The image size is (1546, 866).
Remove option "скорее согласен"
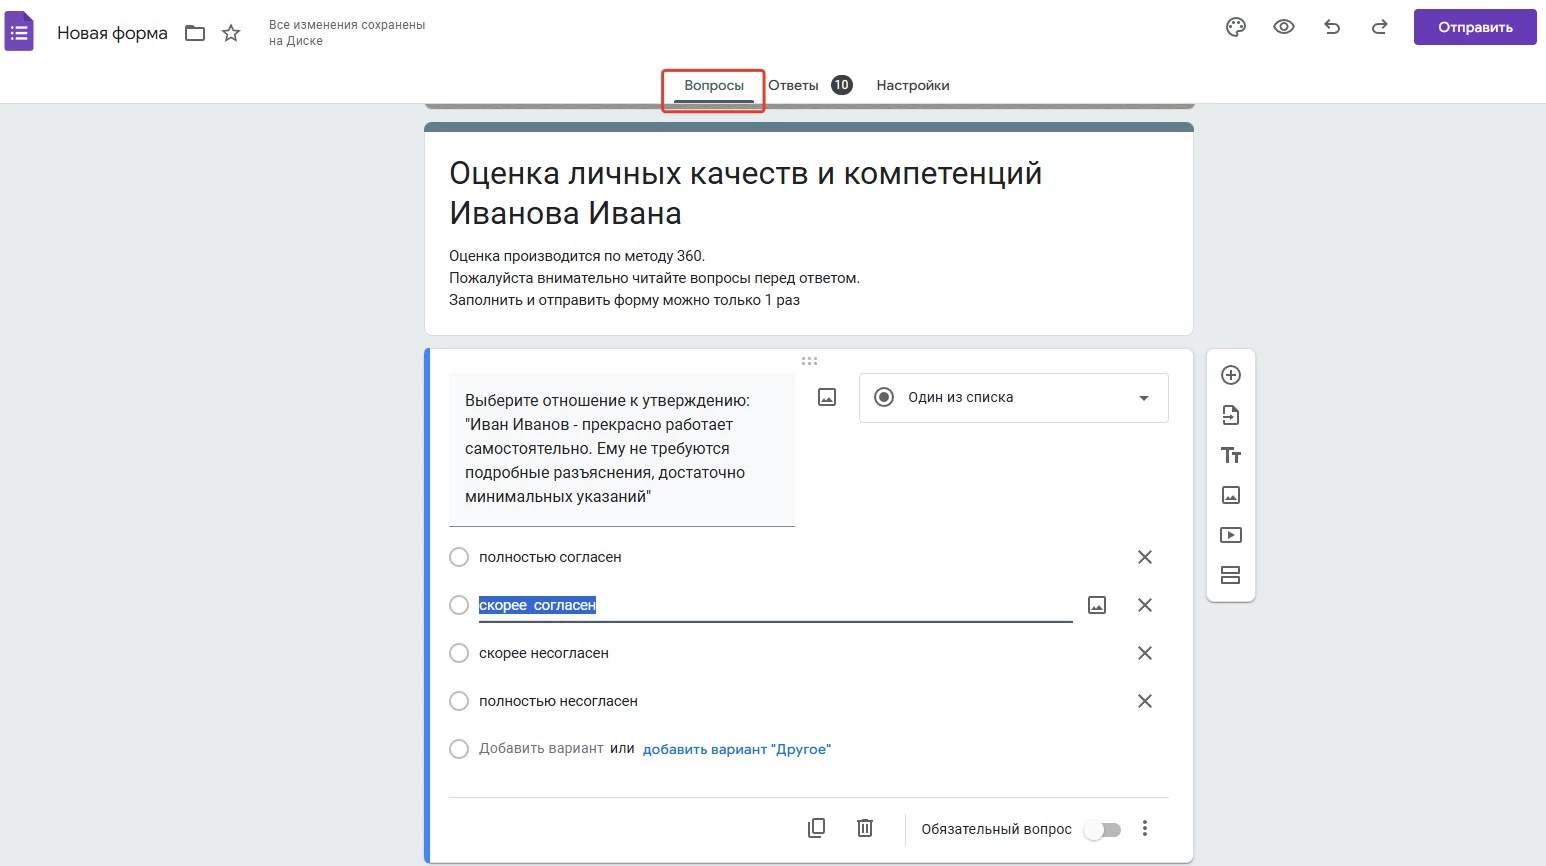[1145, 605]
